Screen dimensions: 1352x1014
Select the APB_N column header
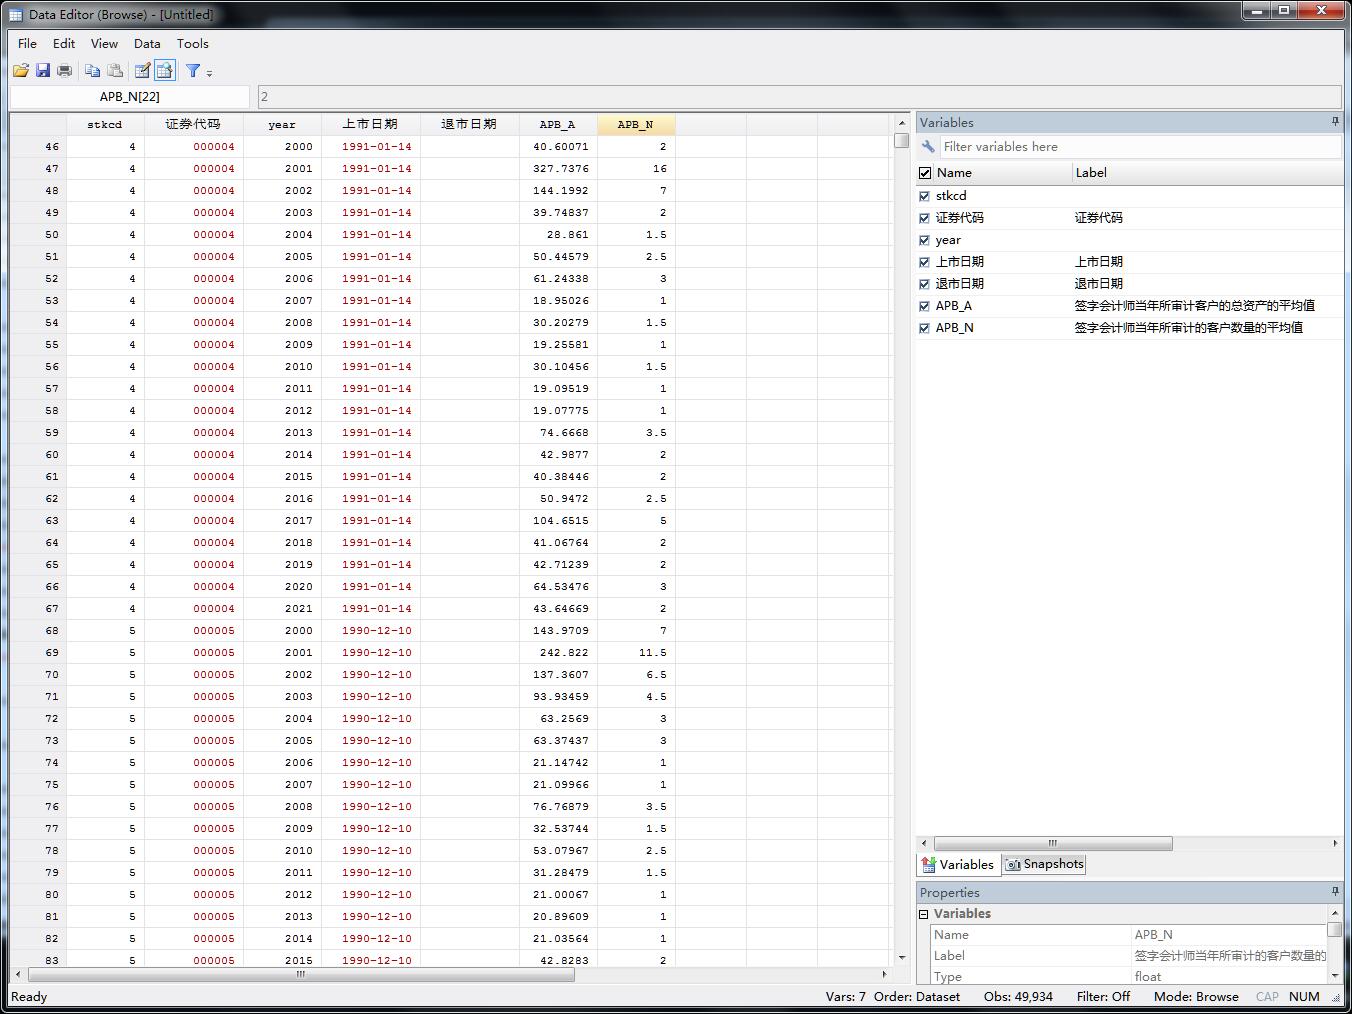coord(636,125)
